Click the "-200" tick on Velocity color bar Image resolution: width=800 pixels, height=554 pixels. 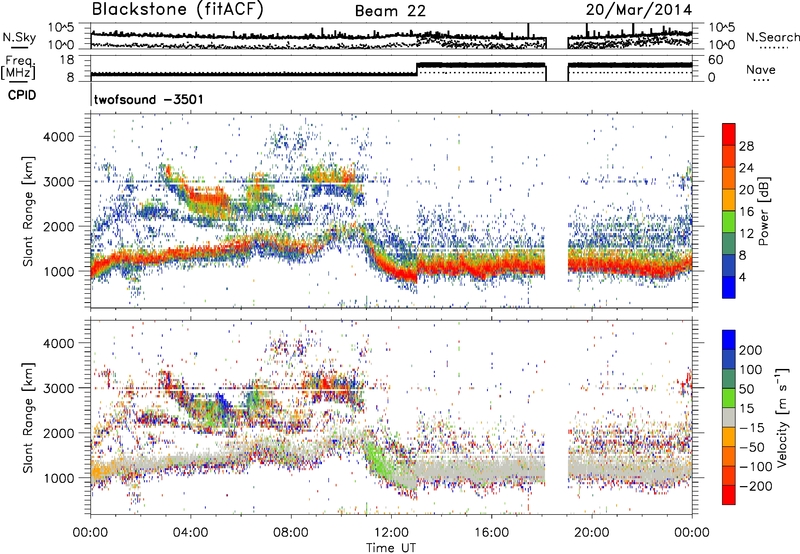[x=756, y=486]
